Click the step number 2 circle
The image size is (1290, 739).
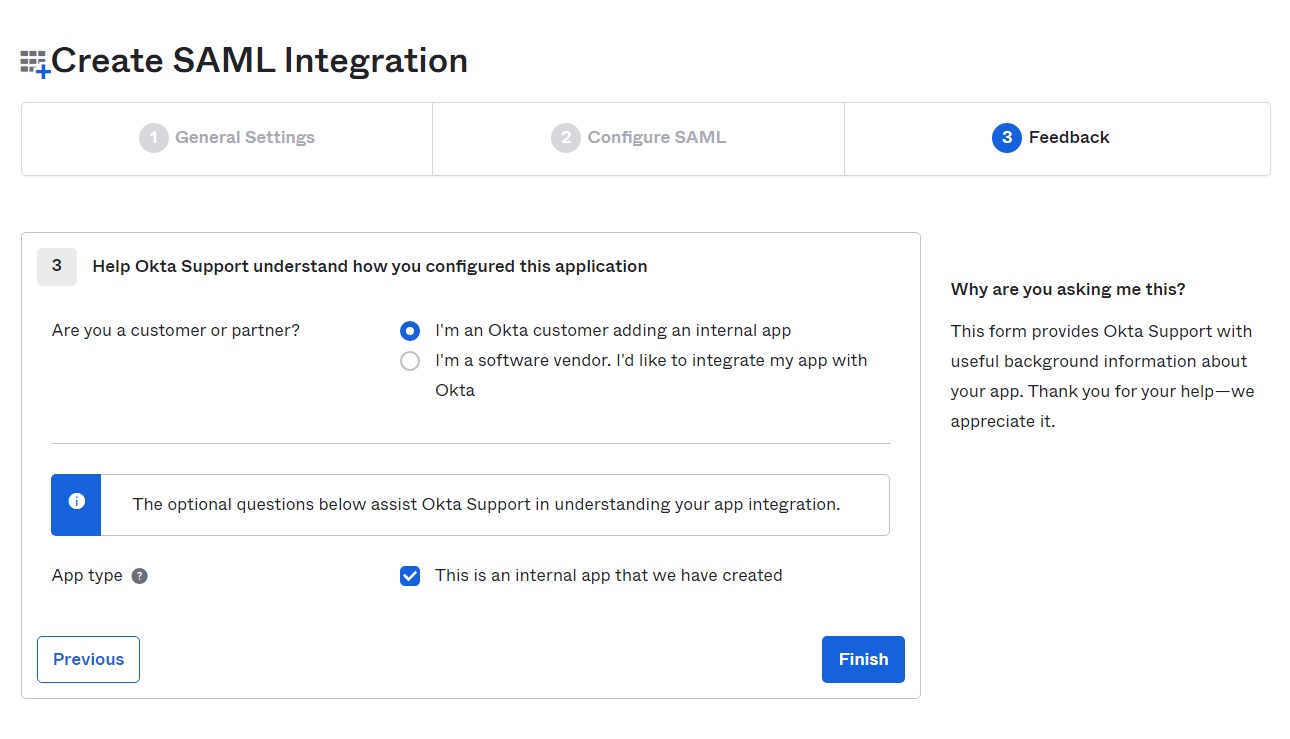coord(566,138)
